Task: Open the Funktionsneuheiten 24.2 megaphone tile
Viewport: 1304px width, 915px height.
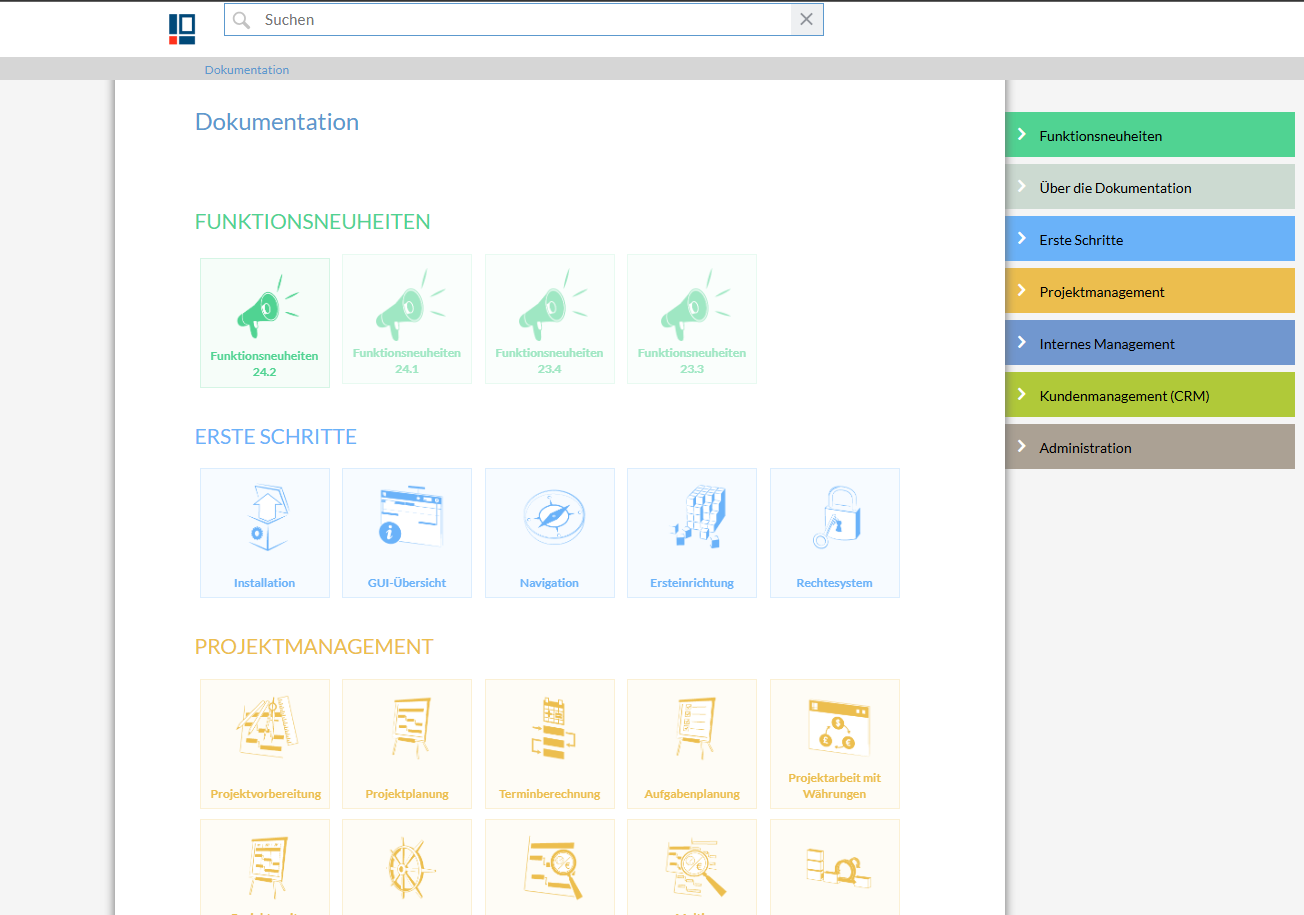Action: (x=265, y=323)
